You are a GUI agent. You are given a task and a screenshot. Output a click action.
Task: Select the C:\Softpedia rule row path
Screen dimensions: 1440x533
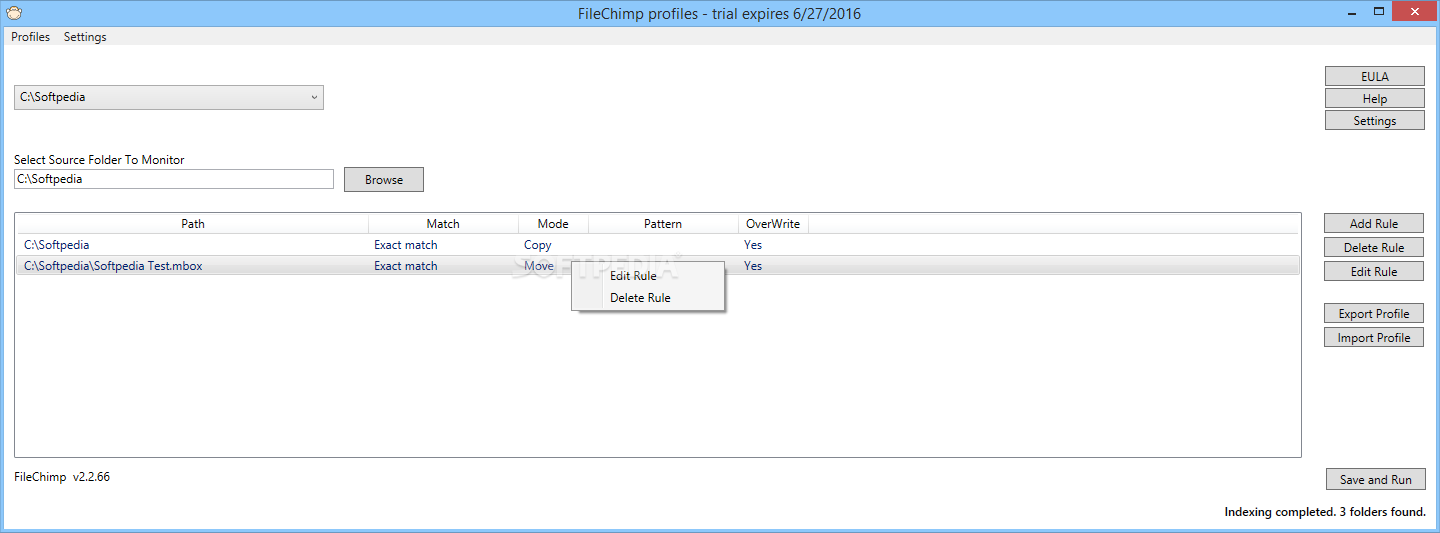point(57,245)
